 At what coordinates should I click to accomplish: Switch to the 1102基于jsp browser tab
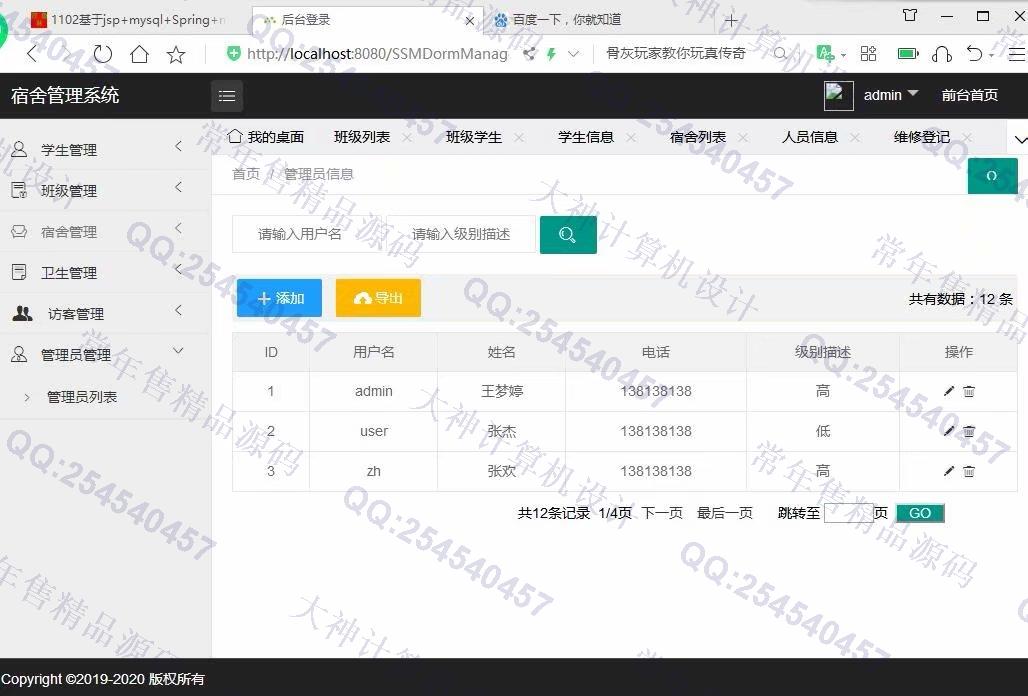(x=128, y=20)
